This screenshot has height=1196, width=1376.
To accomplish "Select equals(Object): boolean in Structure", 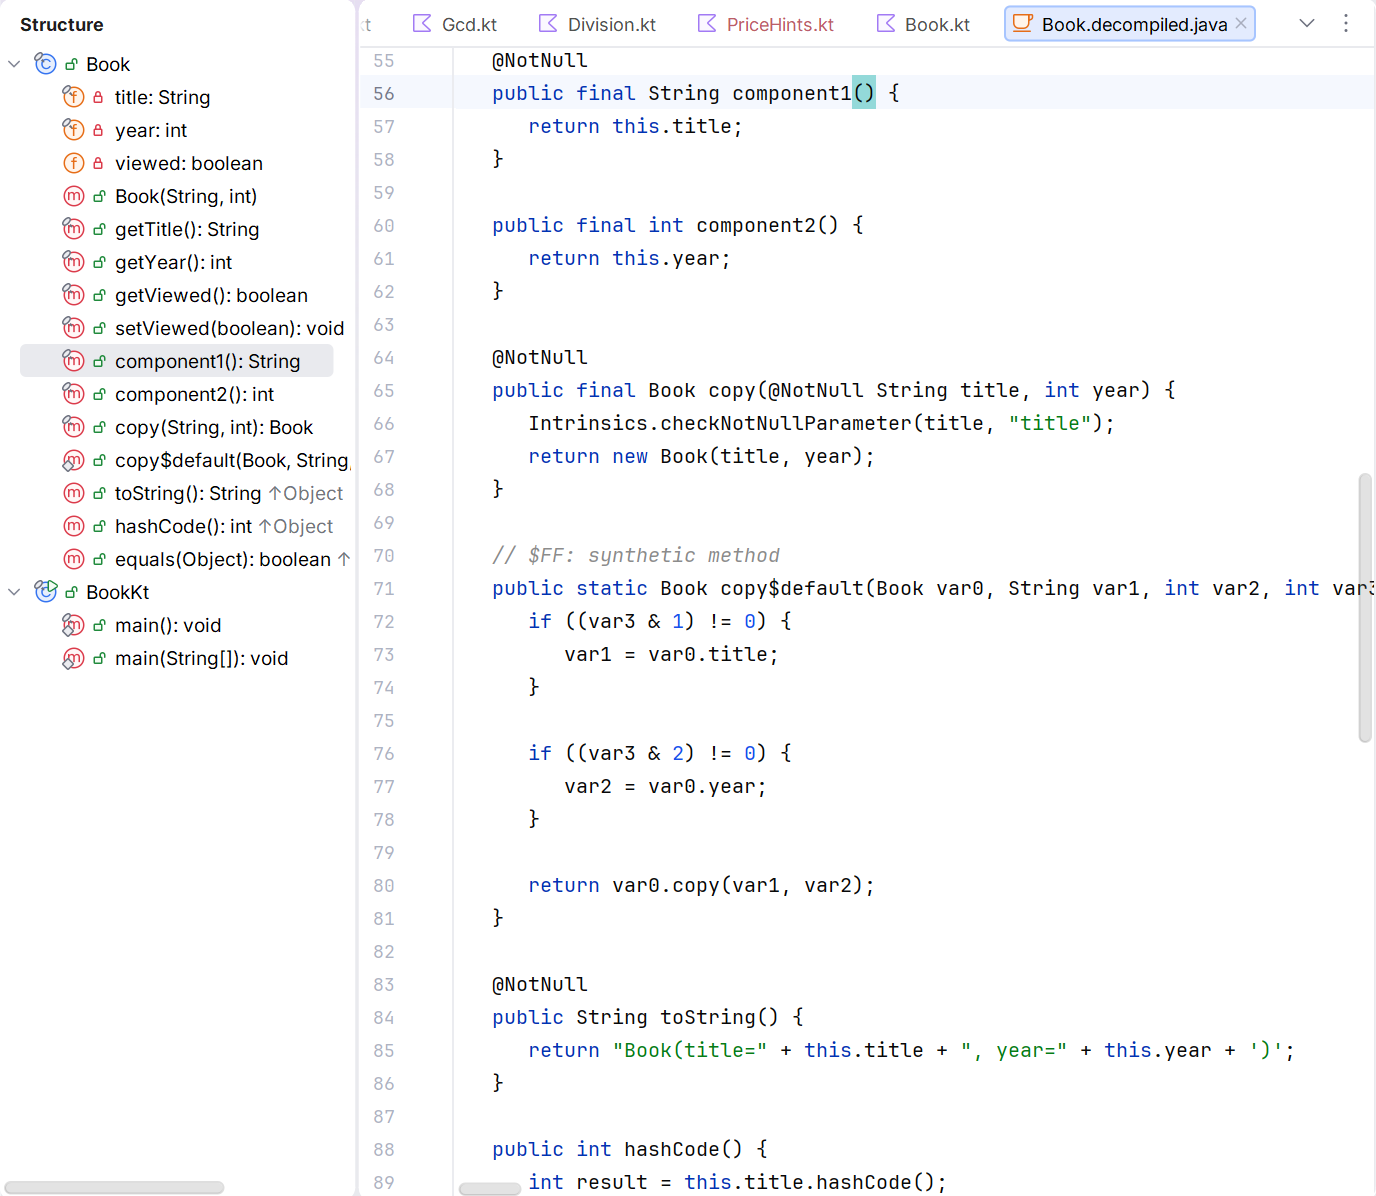I will [x=222, y=559].
